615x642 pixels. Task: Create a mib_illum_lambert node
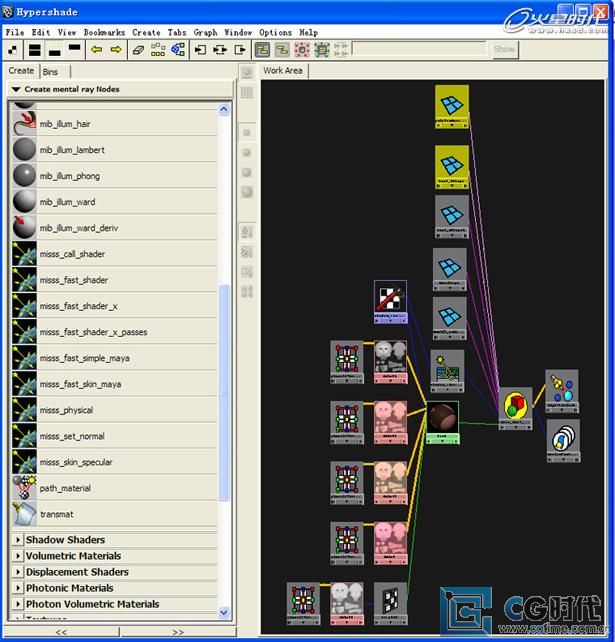tap(115, 150)
